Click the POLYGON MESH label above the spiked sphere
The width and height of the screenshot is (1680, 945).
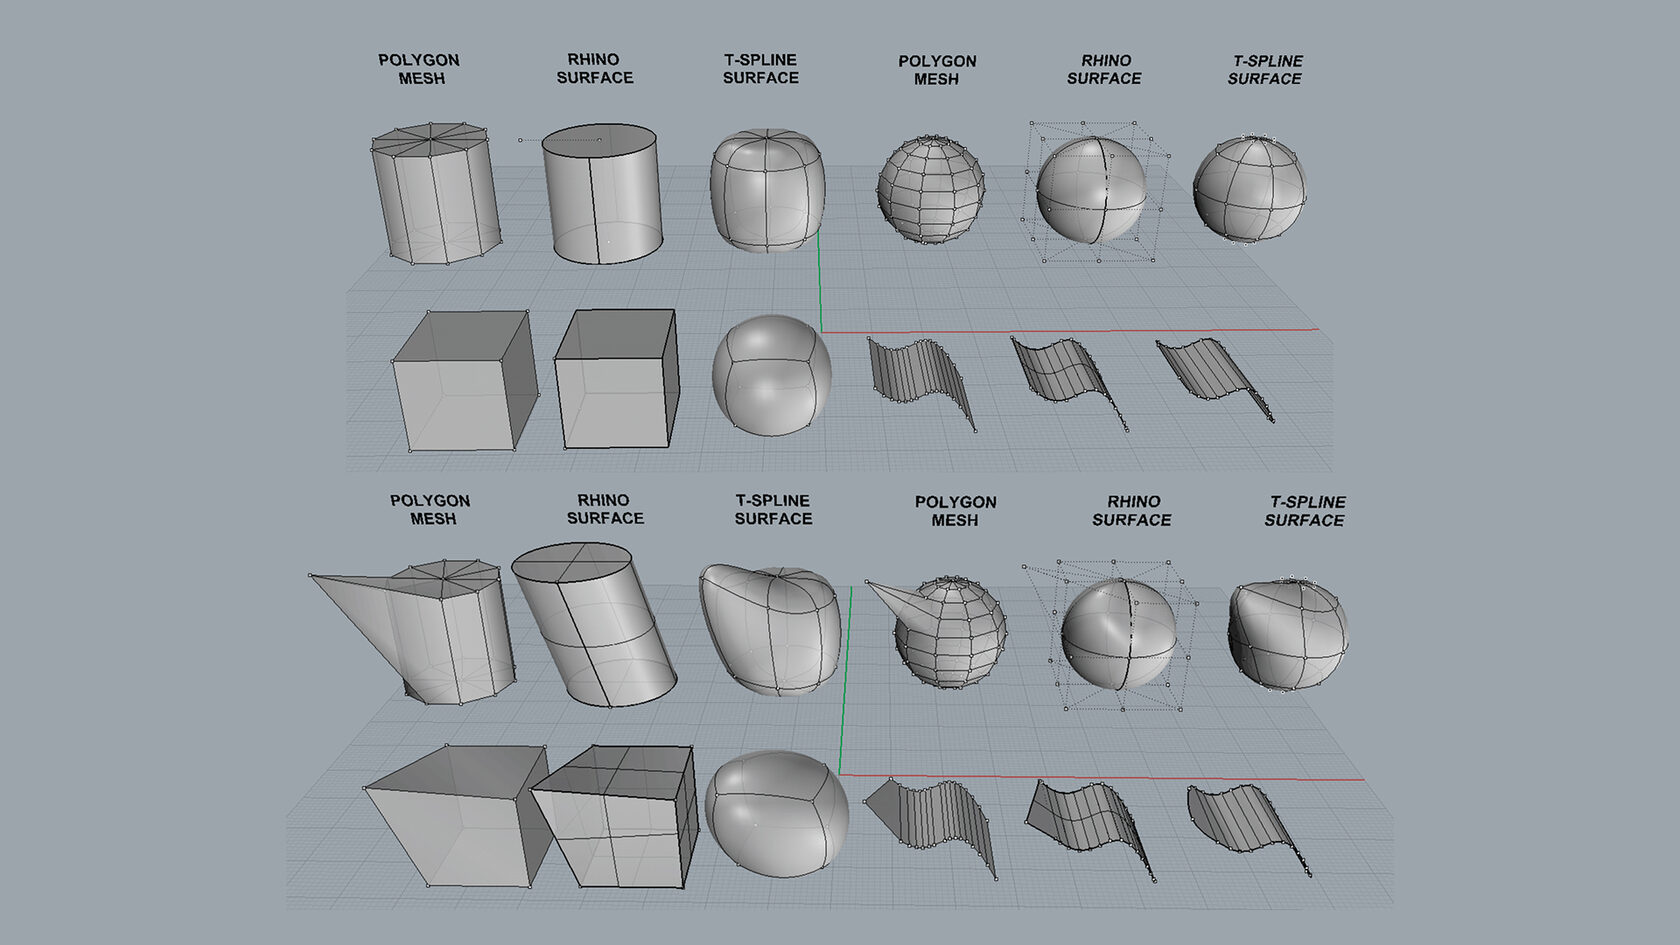click(956, 511)
